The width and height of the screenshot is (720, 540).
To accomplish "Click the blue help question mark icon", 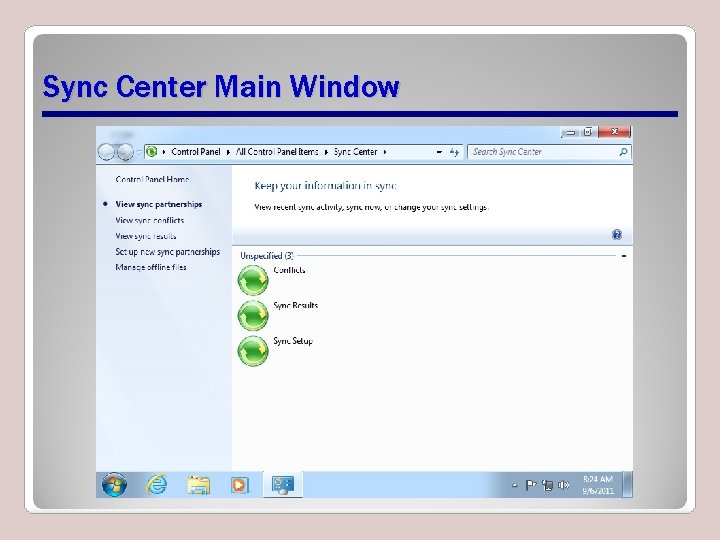I will [x=617, y=235].
